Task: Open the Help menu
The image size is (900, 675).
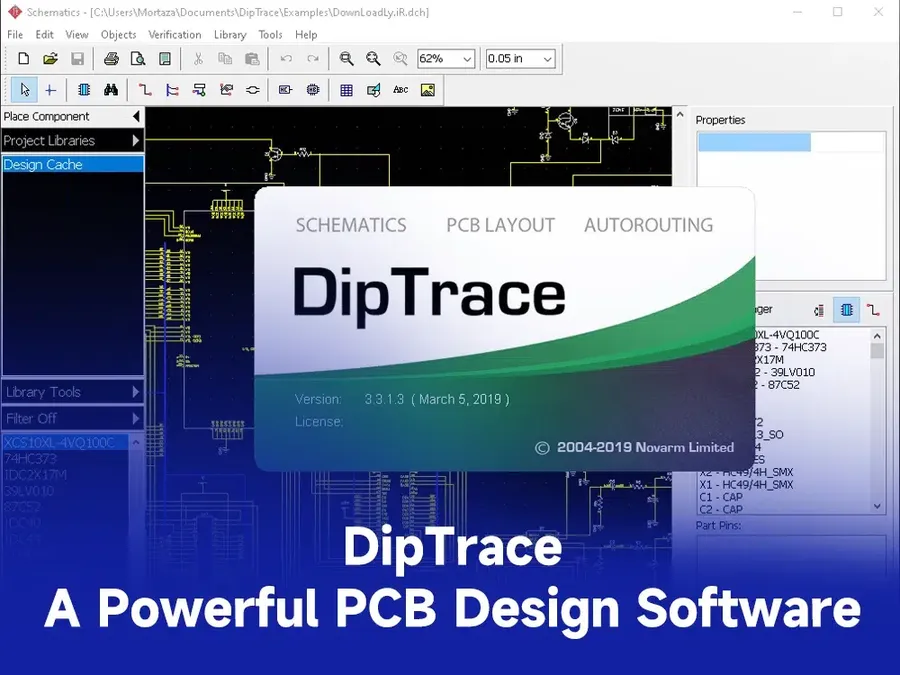Action: [x=306, y=34]
